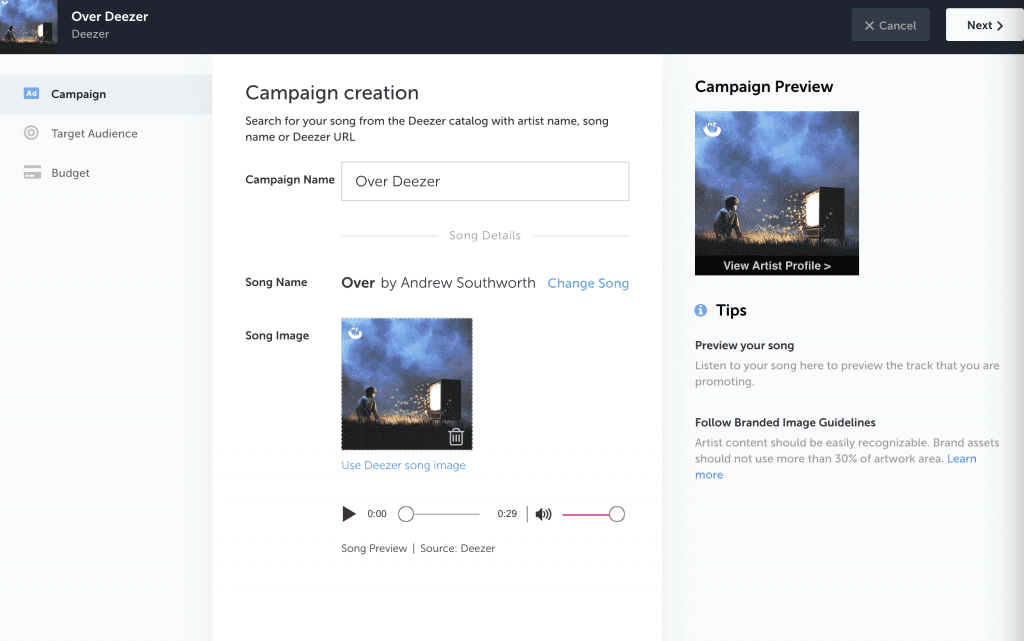Image resolution: width=1024 pixels, height=641 pixels.
Task: Click the song progress slider handle
Action: pyautogui.click(x=406, y=514)
